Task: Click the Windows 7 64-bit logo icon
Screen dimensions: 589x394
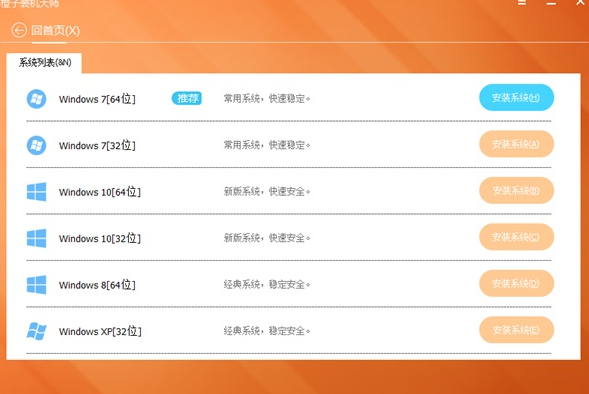Action: pos(36,99)
